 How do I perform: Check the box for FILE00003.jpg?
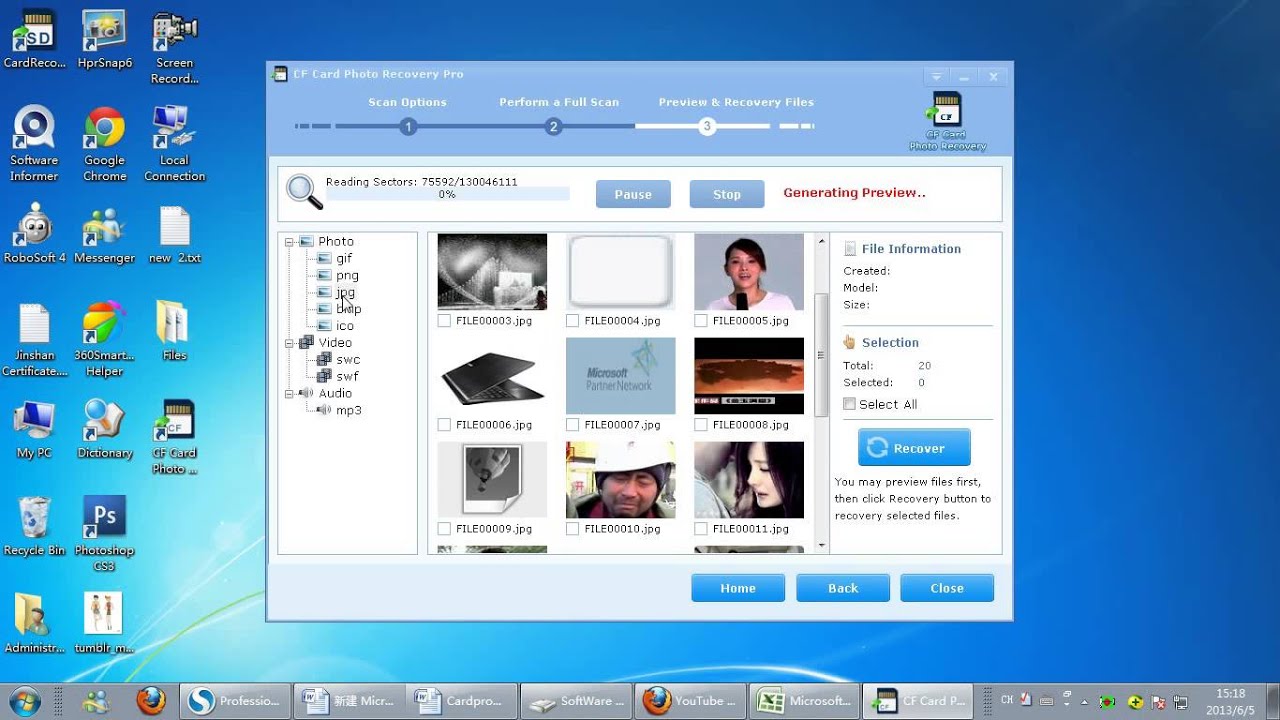pos(444,321)
